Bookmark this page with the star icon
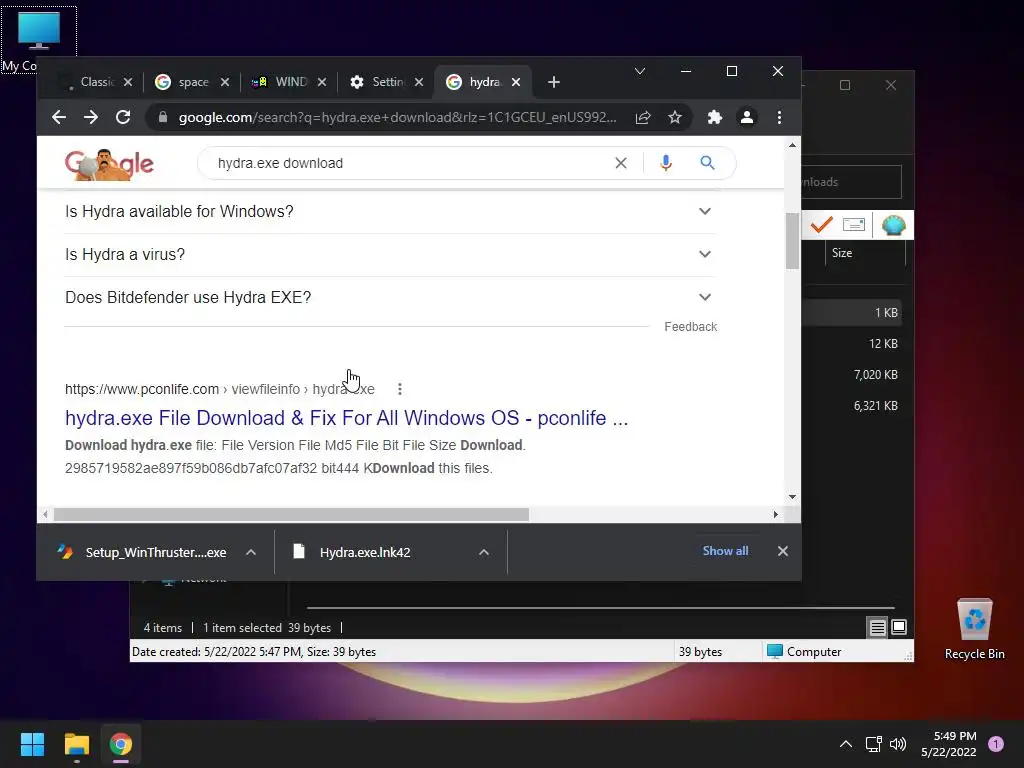The width and height of the screenshot is (1024, 768). (675, 118)
